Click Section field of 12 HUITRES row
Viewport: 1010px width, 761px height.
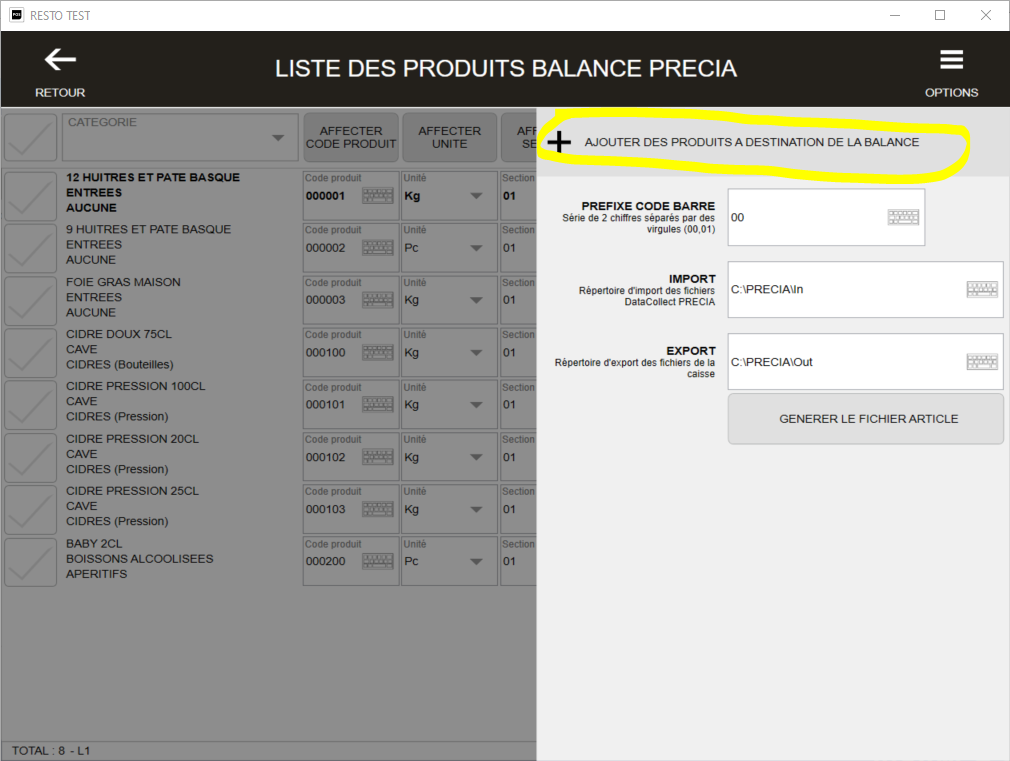pos(518,196)
